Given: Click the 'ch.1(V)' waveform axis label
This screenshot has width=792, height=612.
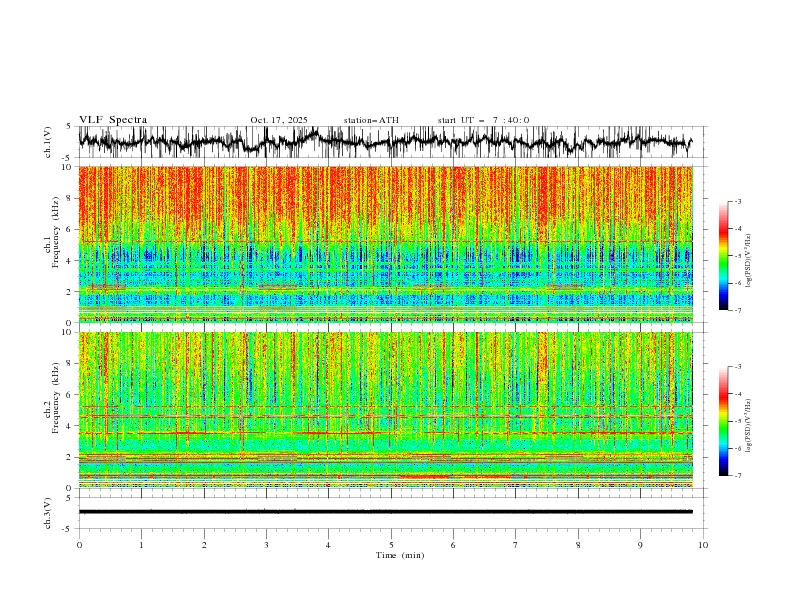Looking at the screenshot, I should pos(48,142).
